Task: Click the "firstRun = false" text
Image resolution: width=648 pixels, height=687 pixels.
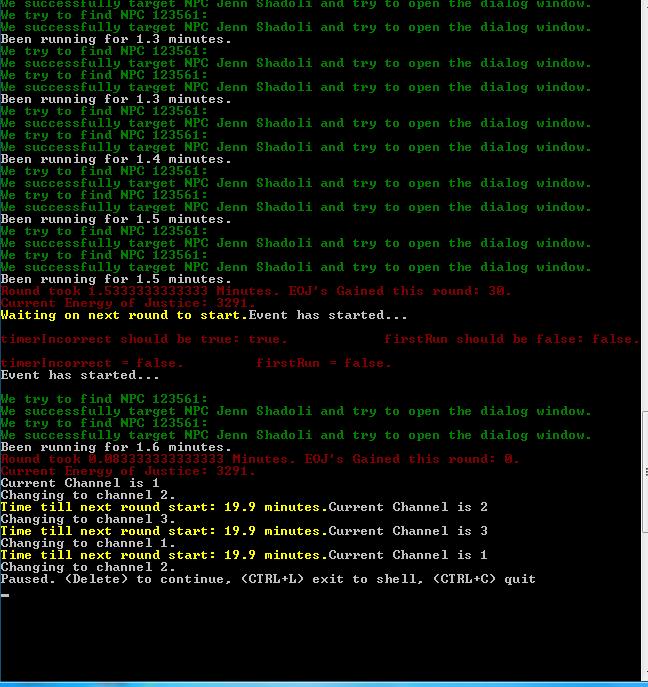Action: [323, 363]
